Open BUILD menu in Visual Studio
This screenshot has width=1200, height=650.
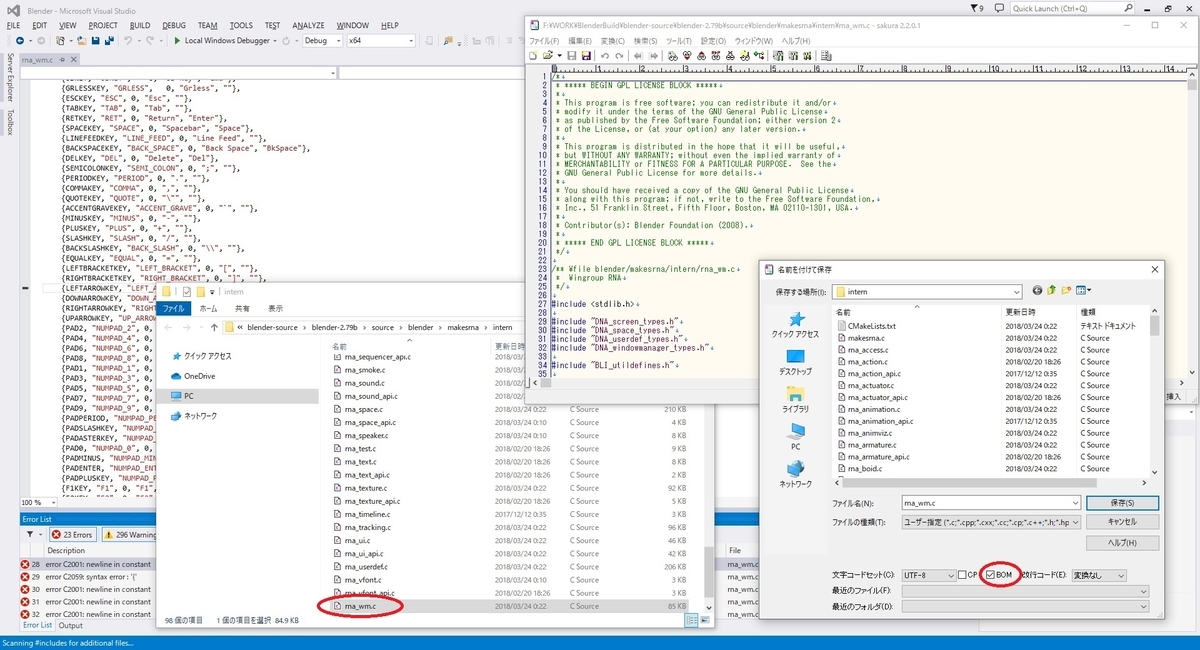pyautogui.click(x=140, y=25)
